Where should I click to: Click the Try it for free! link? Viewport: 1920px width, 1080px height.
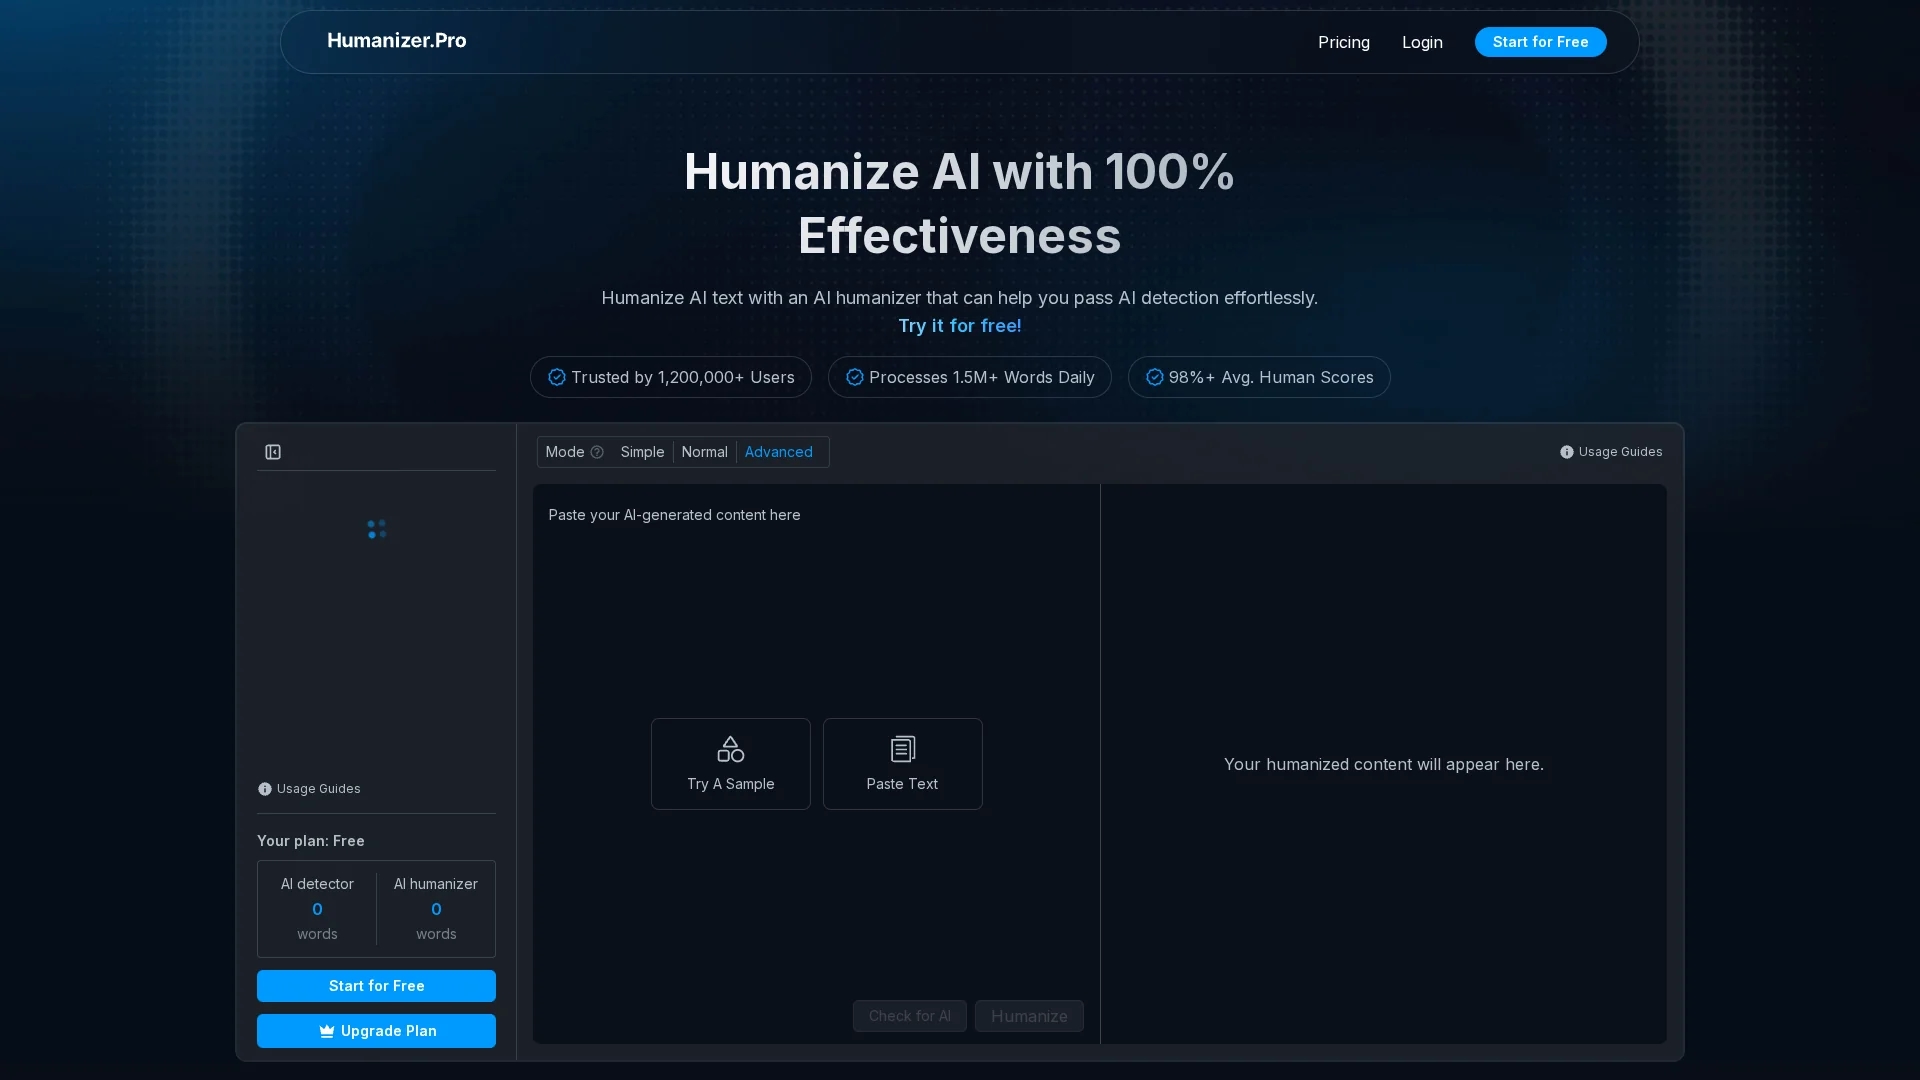pos(959,326)
